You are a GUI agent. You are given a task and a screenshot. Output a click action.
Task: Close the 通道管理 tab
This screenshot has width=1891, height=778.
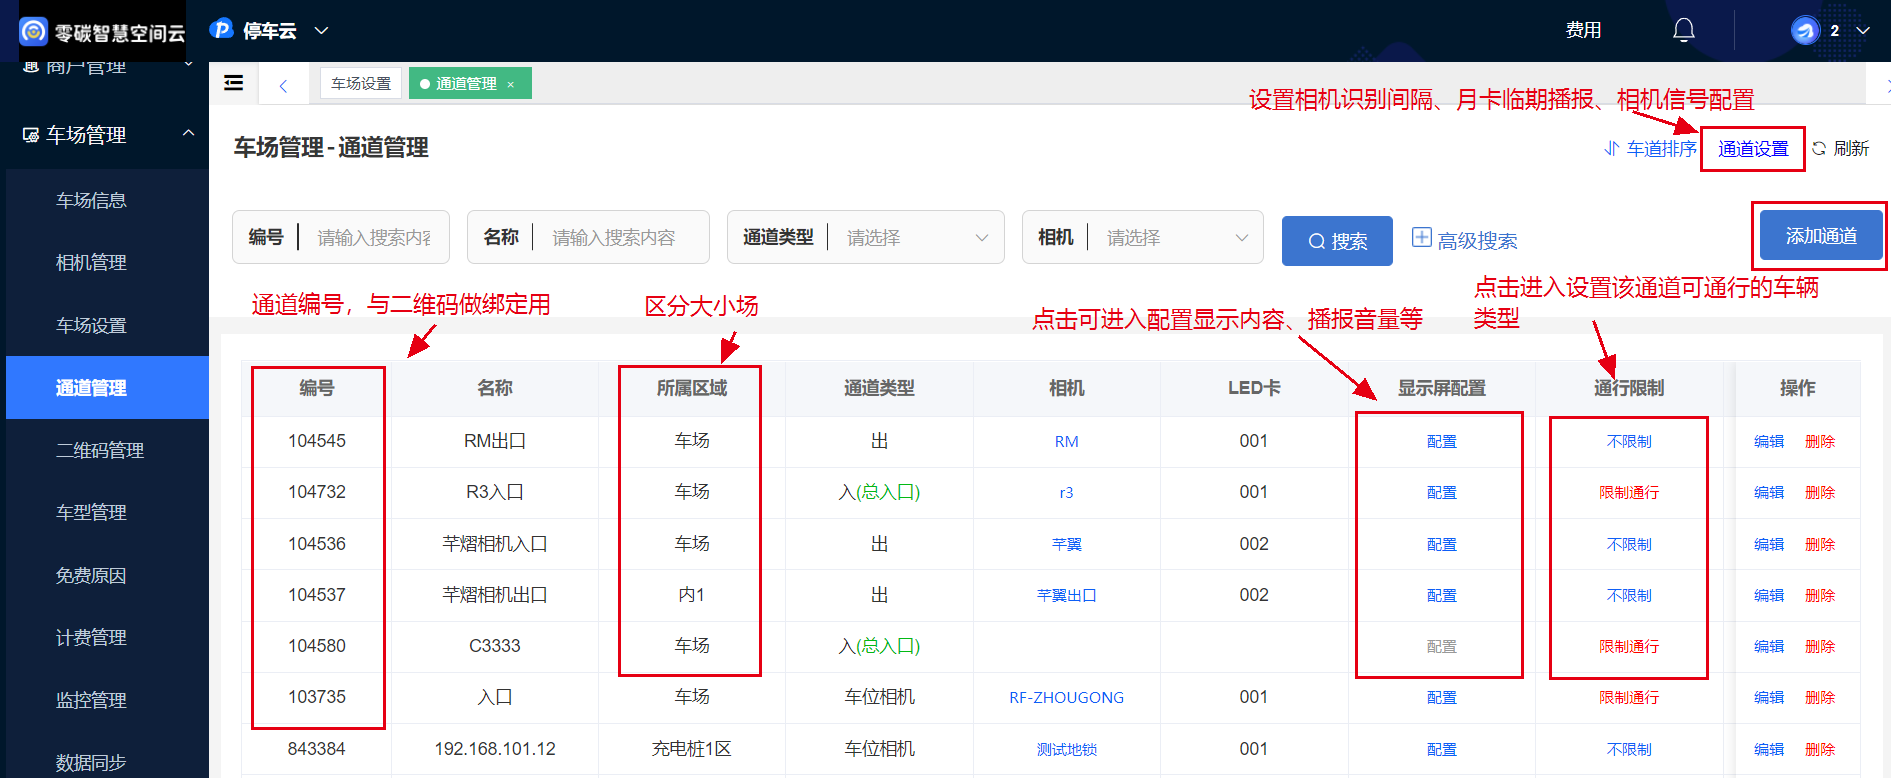tap(510, 85)
